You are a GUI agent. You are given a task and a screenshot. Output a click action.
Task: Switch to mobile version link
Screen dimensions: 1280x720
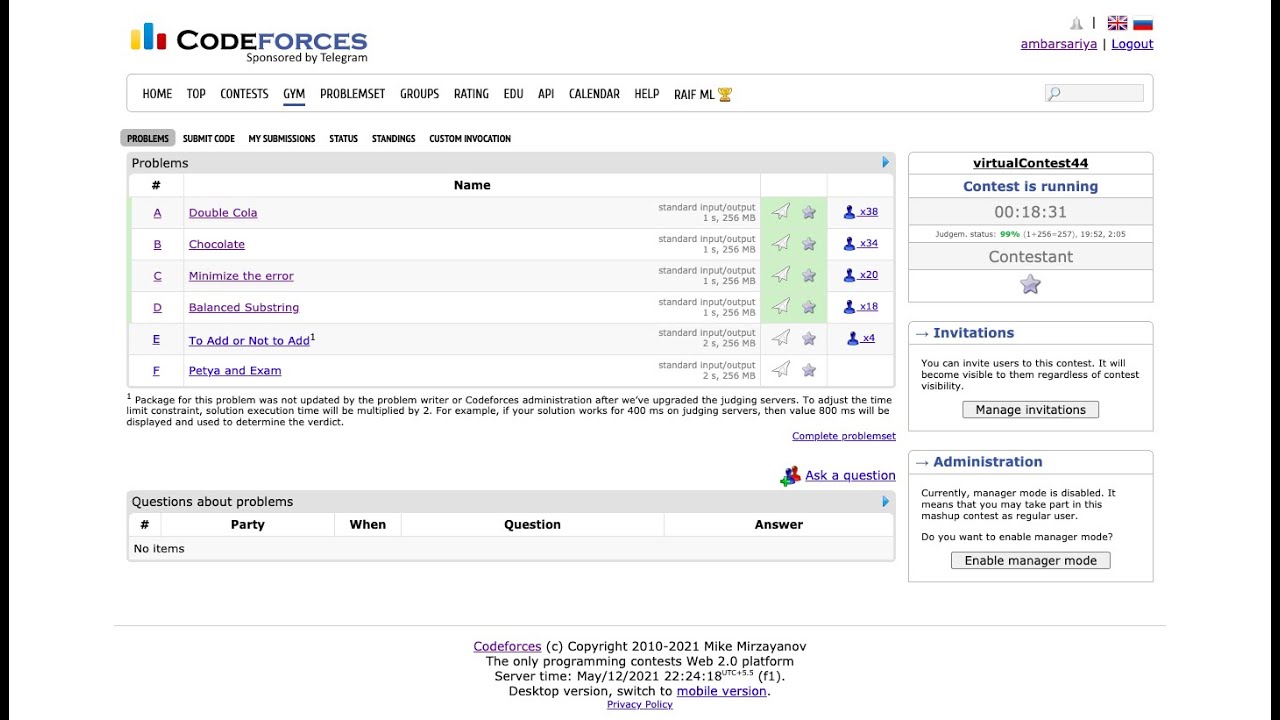(721, 691)
